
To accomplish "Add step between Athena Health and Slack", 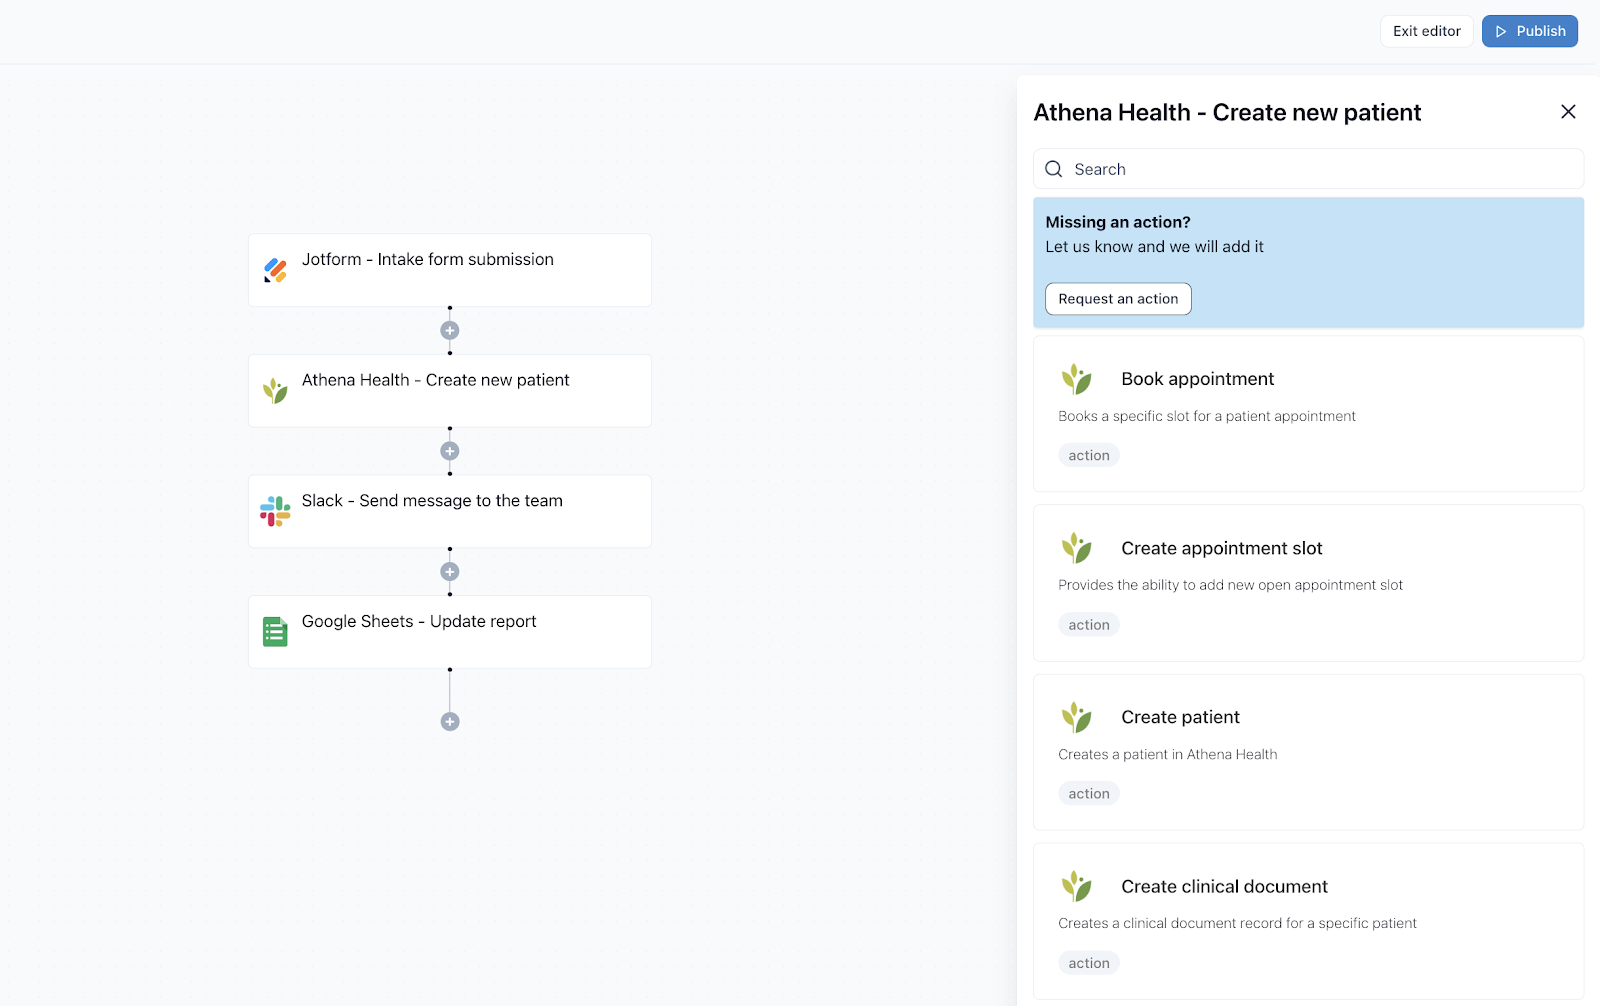I will tap(450, 451).
